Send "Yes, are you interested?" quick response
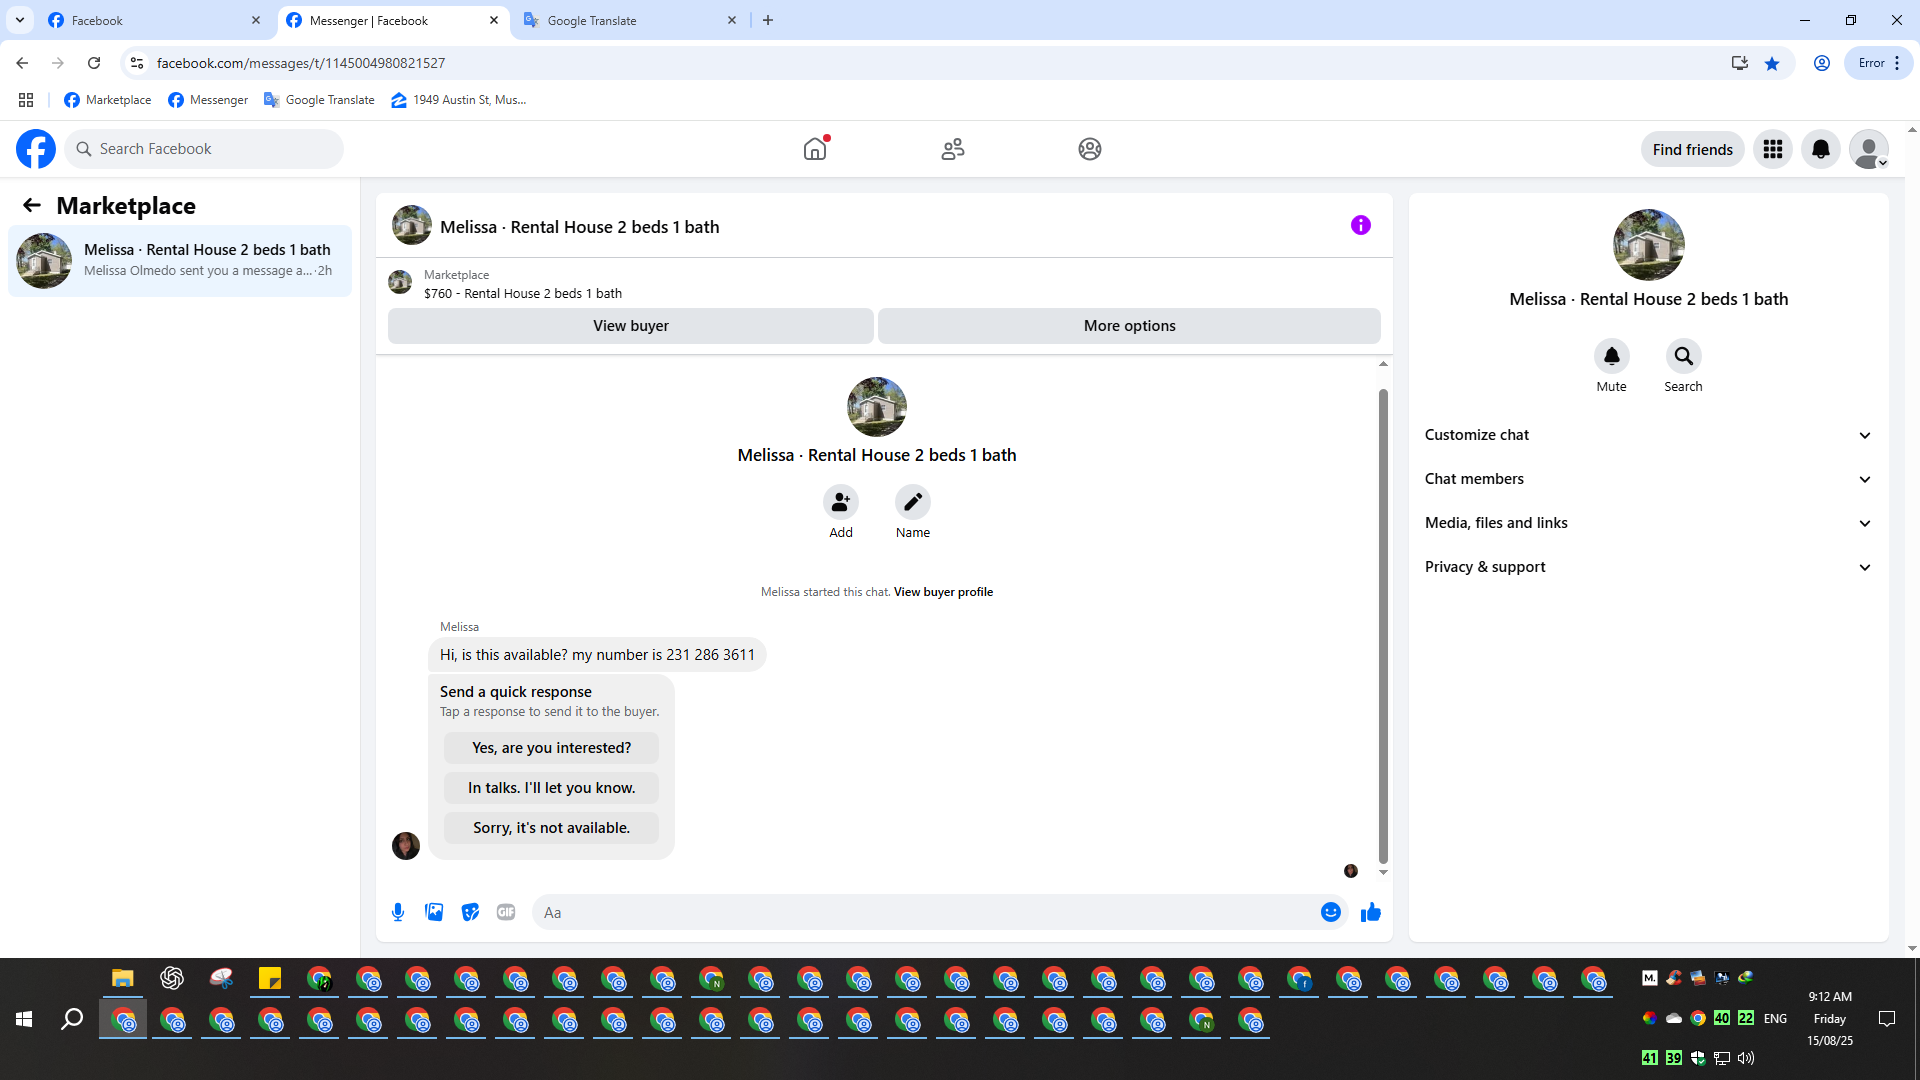 pos(551,748)
